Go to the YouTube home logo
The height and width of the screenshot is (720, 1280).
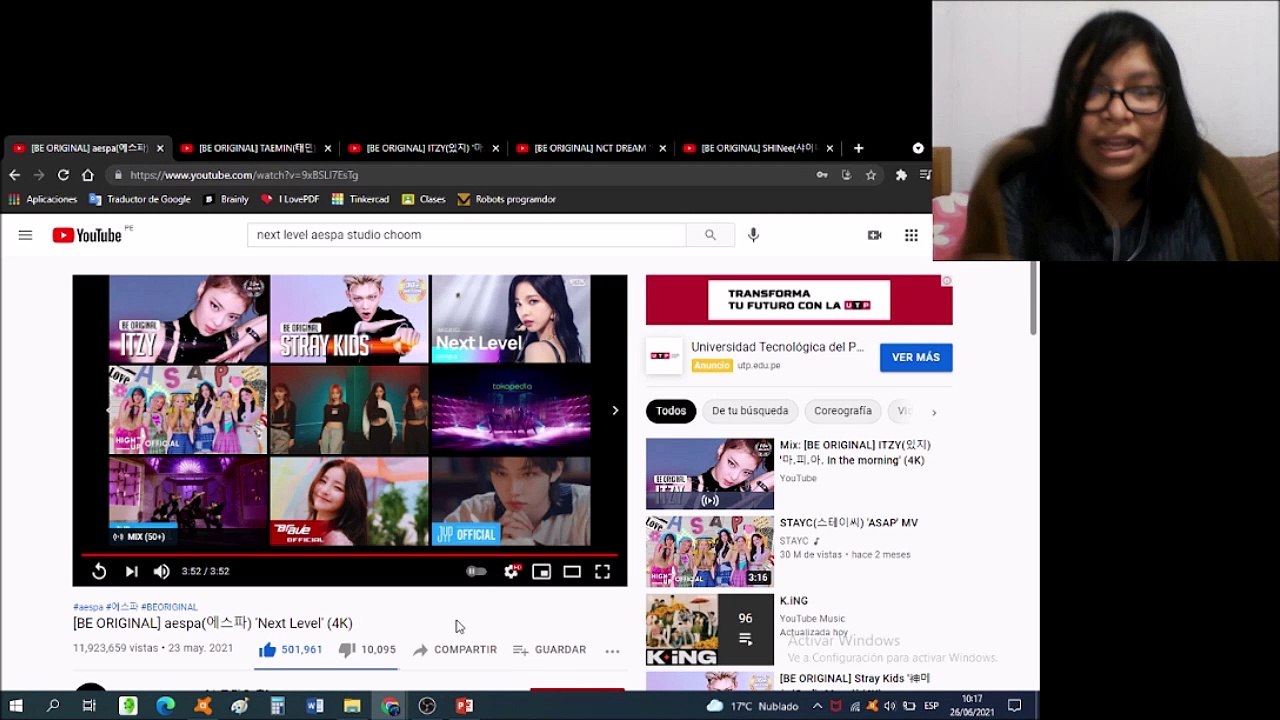pyautogui.click(x=87, y=235)
